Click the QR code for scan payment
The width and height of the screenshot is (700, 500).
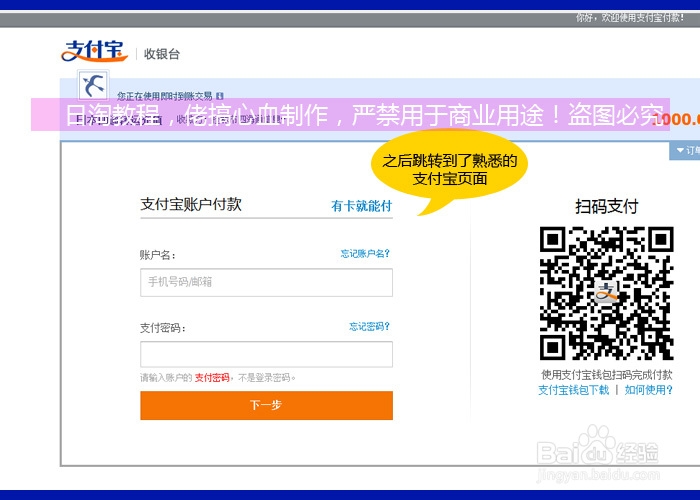[606, 293]
